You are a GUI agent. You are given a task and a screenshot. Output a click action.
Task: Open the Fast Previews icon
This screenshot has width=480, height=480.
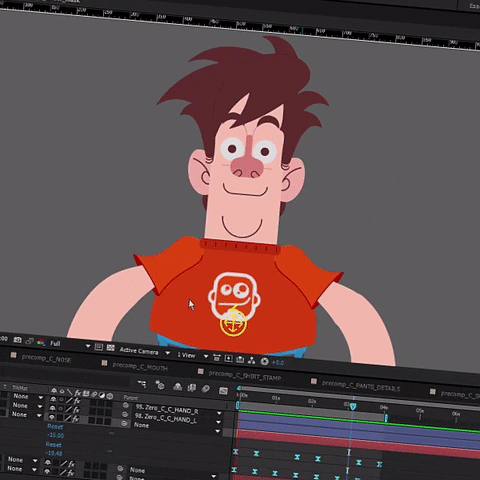[228, 358]
